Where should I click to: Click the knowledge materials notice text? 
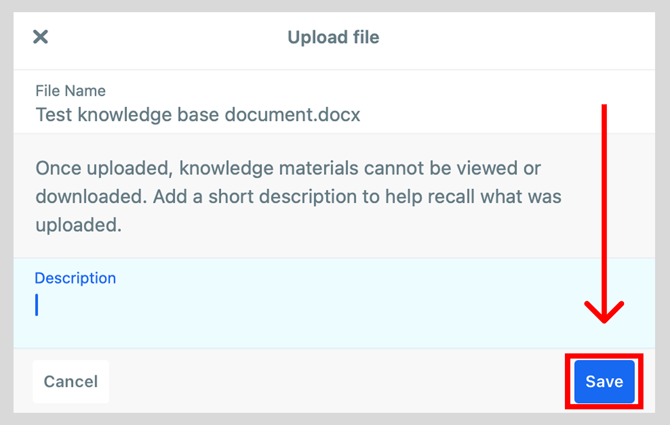(298, 196)
